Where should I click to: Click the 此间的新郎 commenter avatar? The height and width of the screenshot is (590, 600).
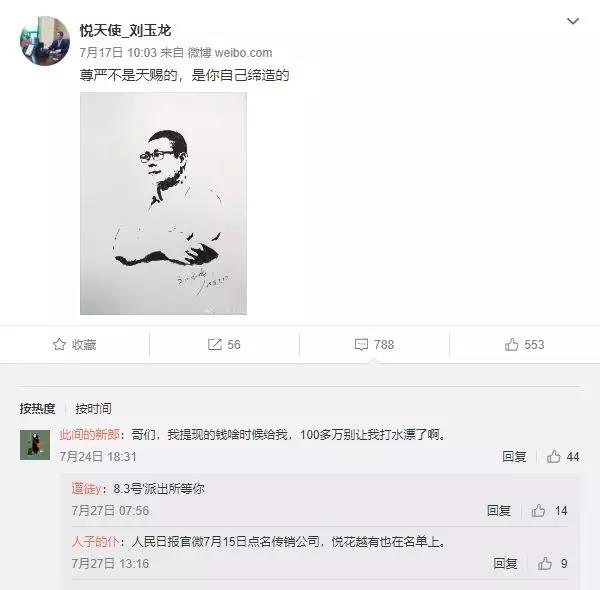35,445
